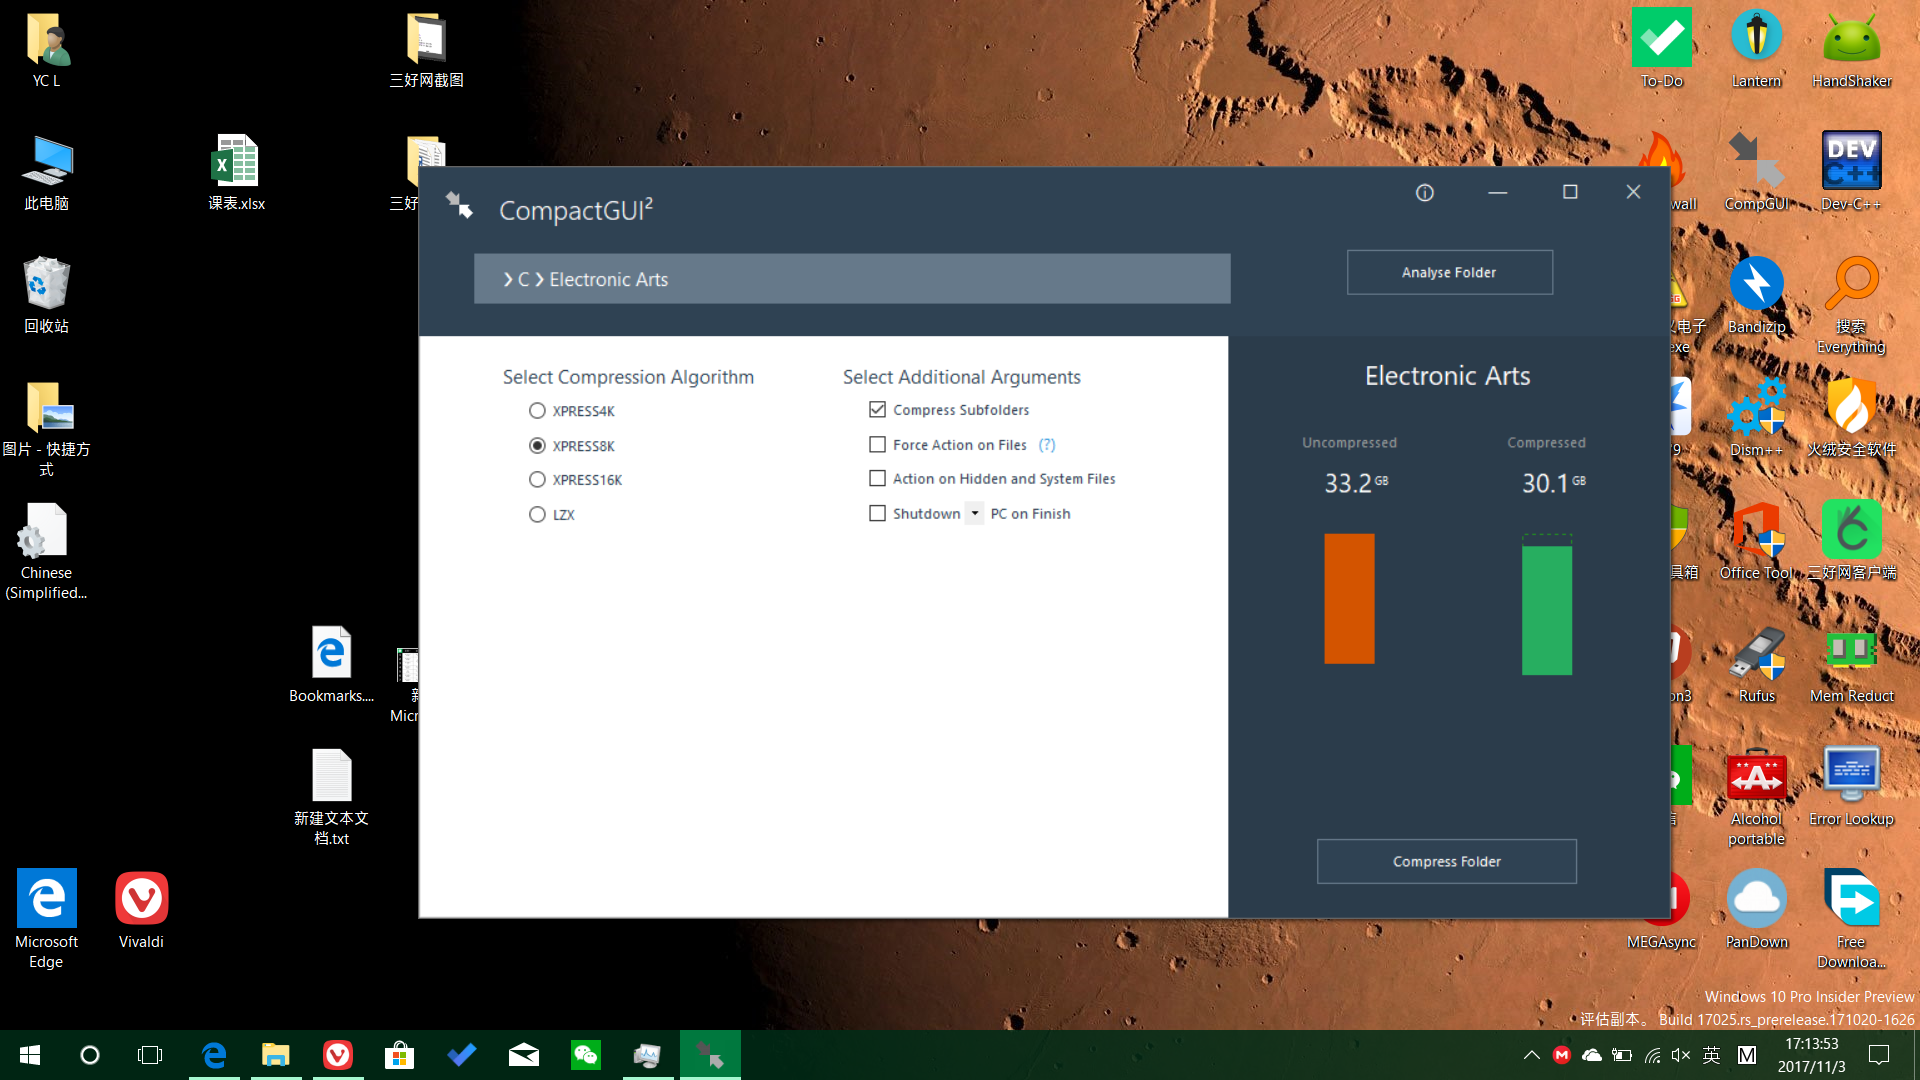The width and height of the screenshot is (1920, 1080).
Task: Open the Rufus desktop icon
Action: (x=1756, y=655)
